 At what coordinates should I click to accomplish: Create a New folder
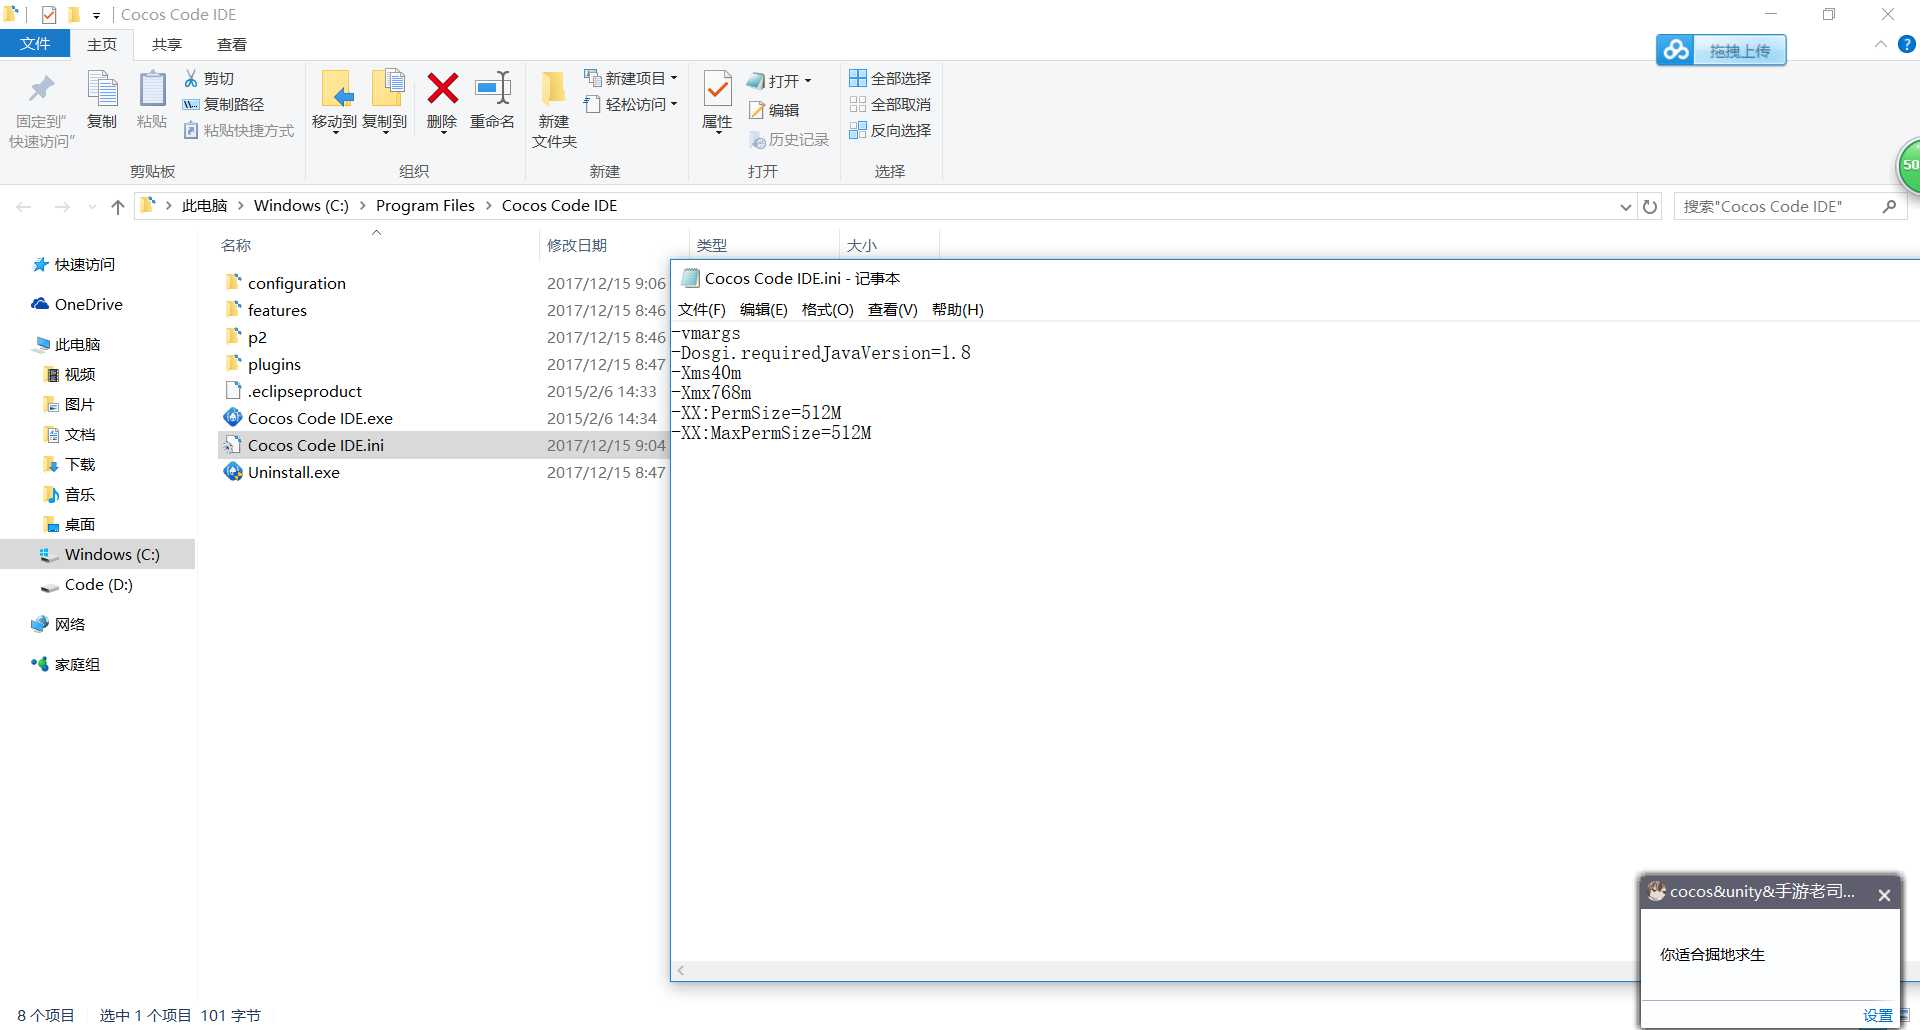pyautogui.click(x=554, y=110)
